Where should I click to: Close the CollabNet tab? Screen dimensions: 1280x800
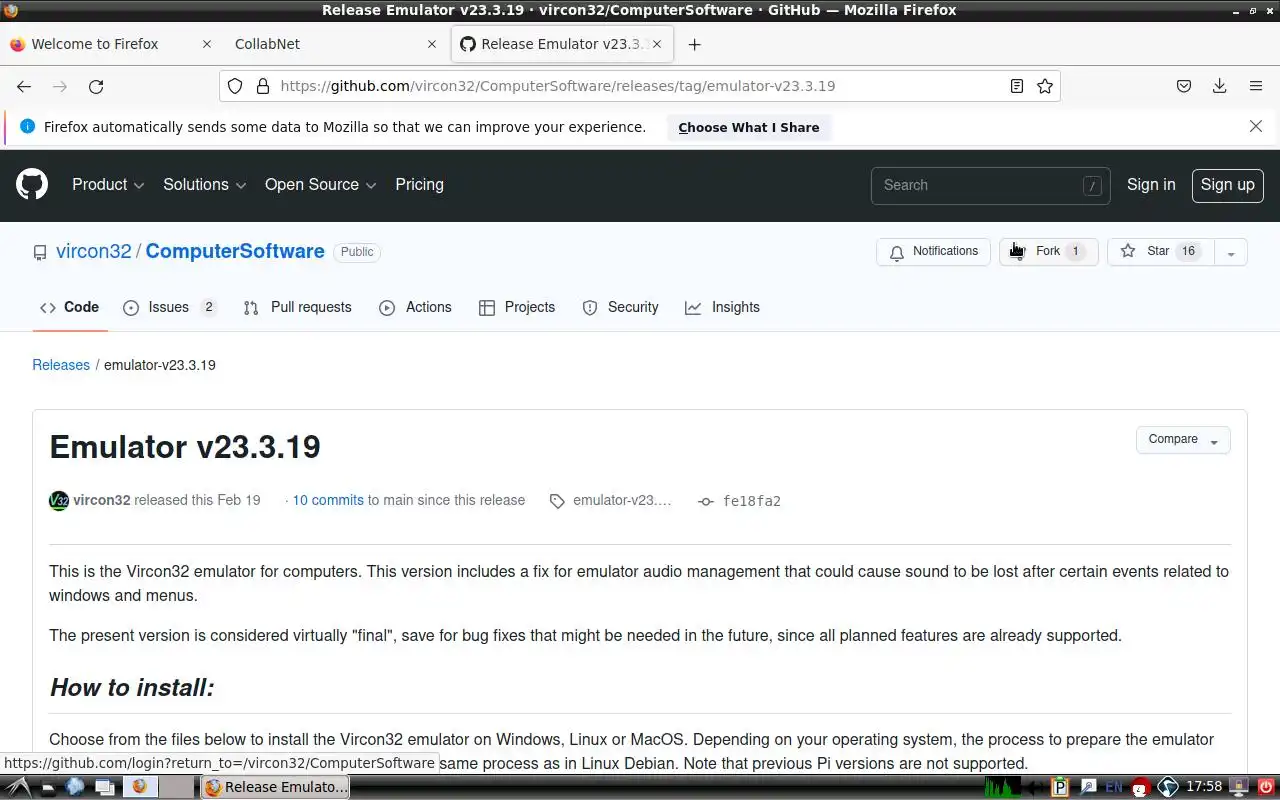pos(432,44)
